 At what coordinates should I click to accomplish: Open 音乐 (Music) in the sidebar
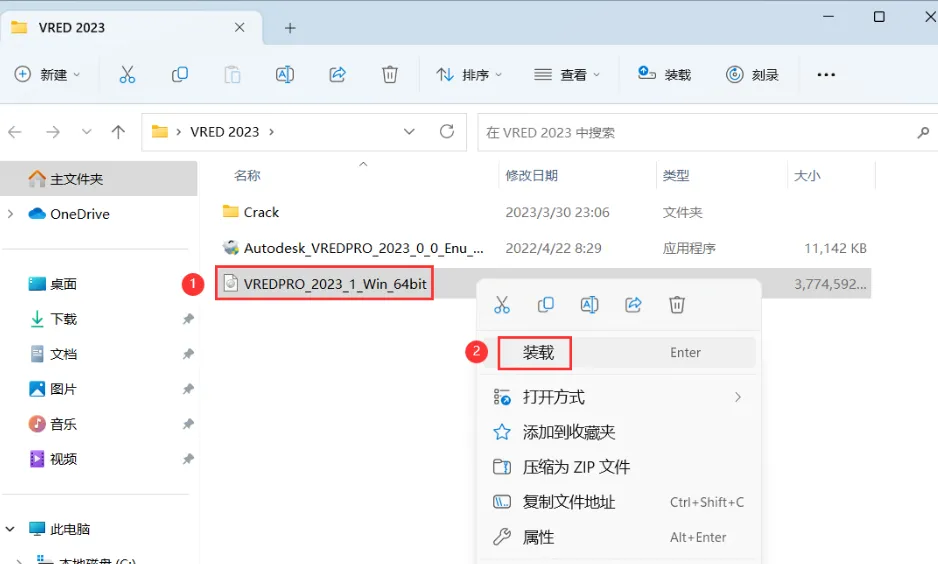click(63, 424)
